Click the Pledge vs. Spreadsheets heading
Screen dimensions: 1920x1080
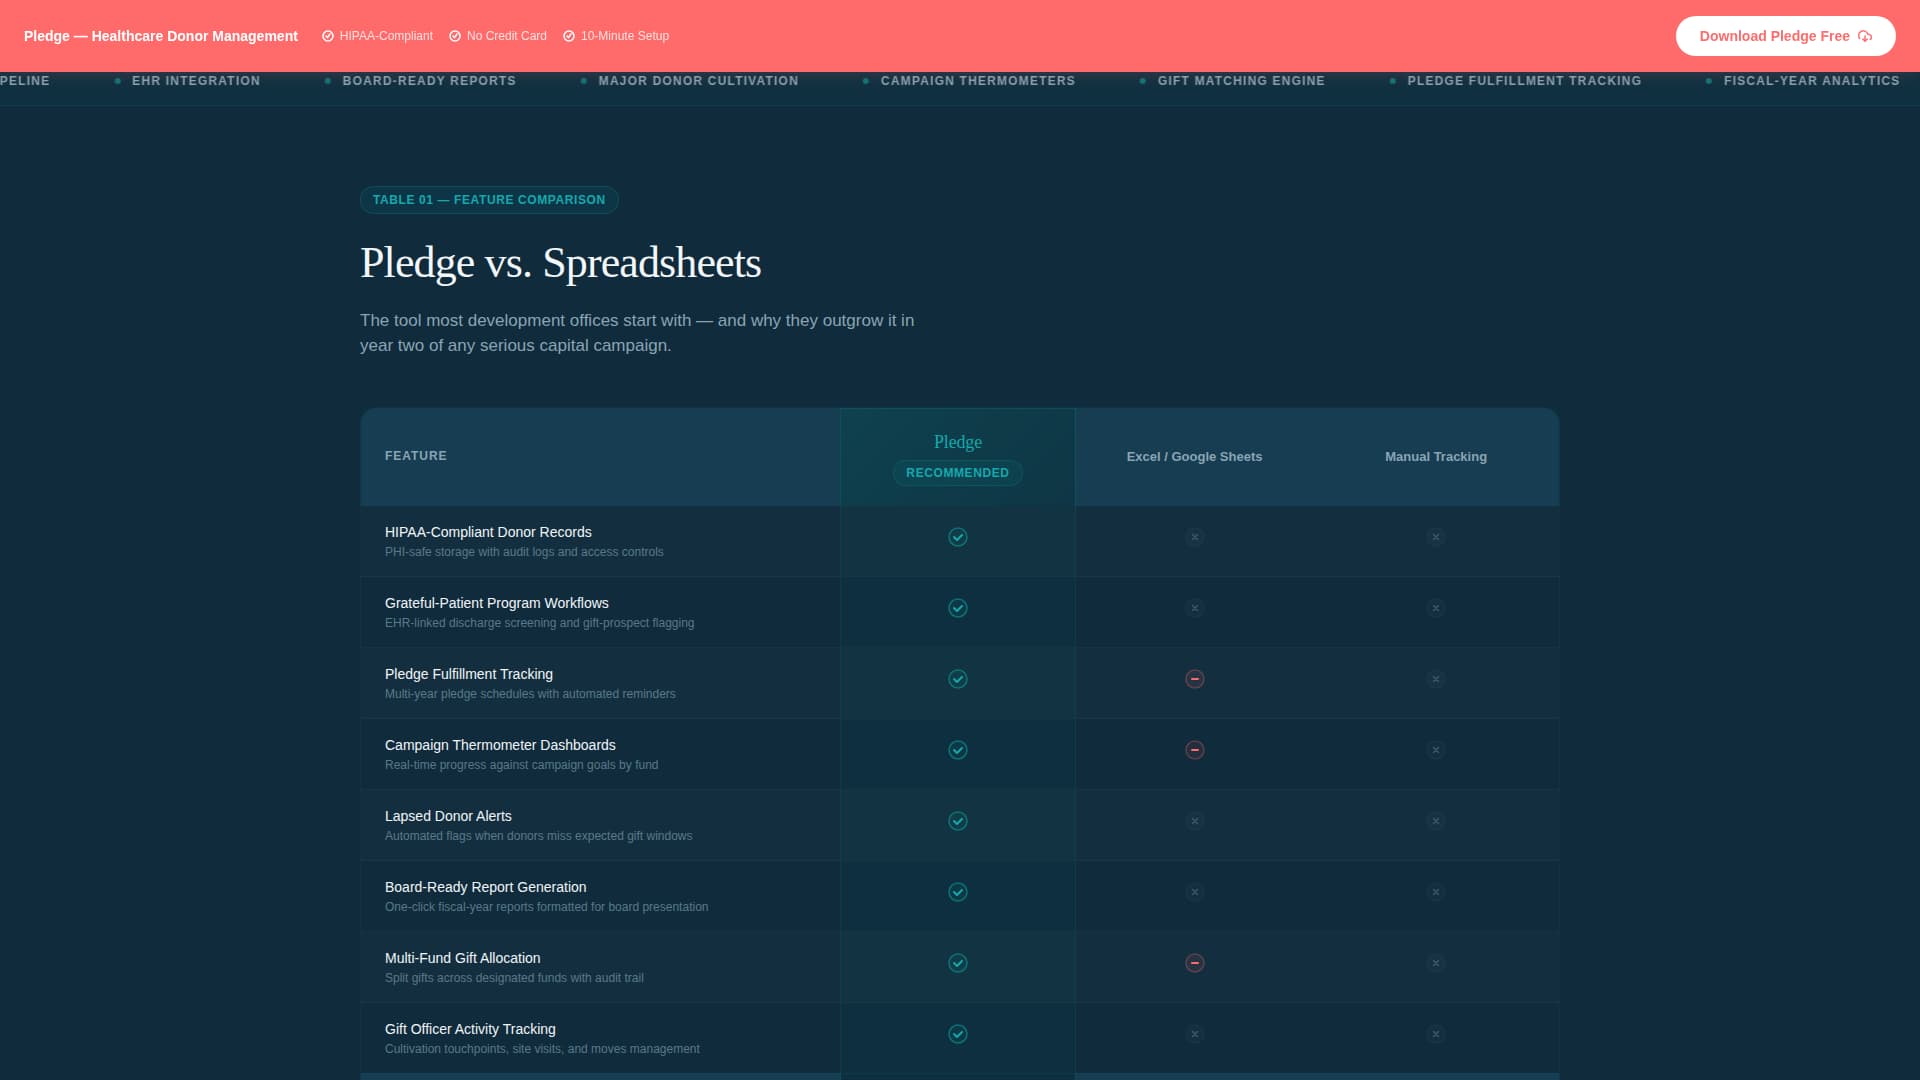(x=561, y=263)
